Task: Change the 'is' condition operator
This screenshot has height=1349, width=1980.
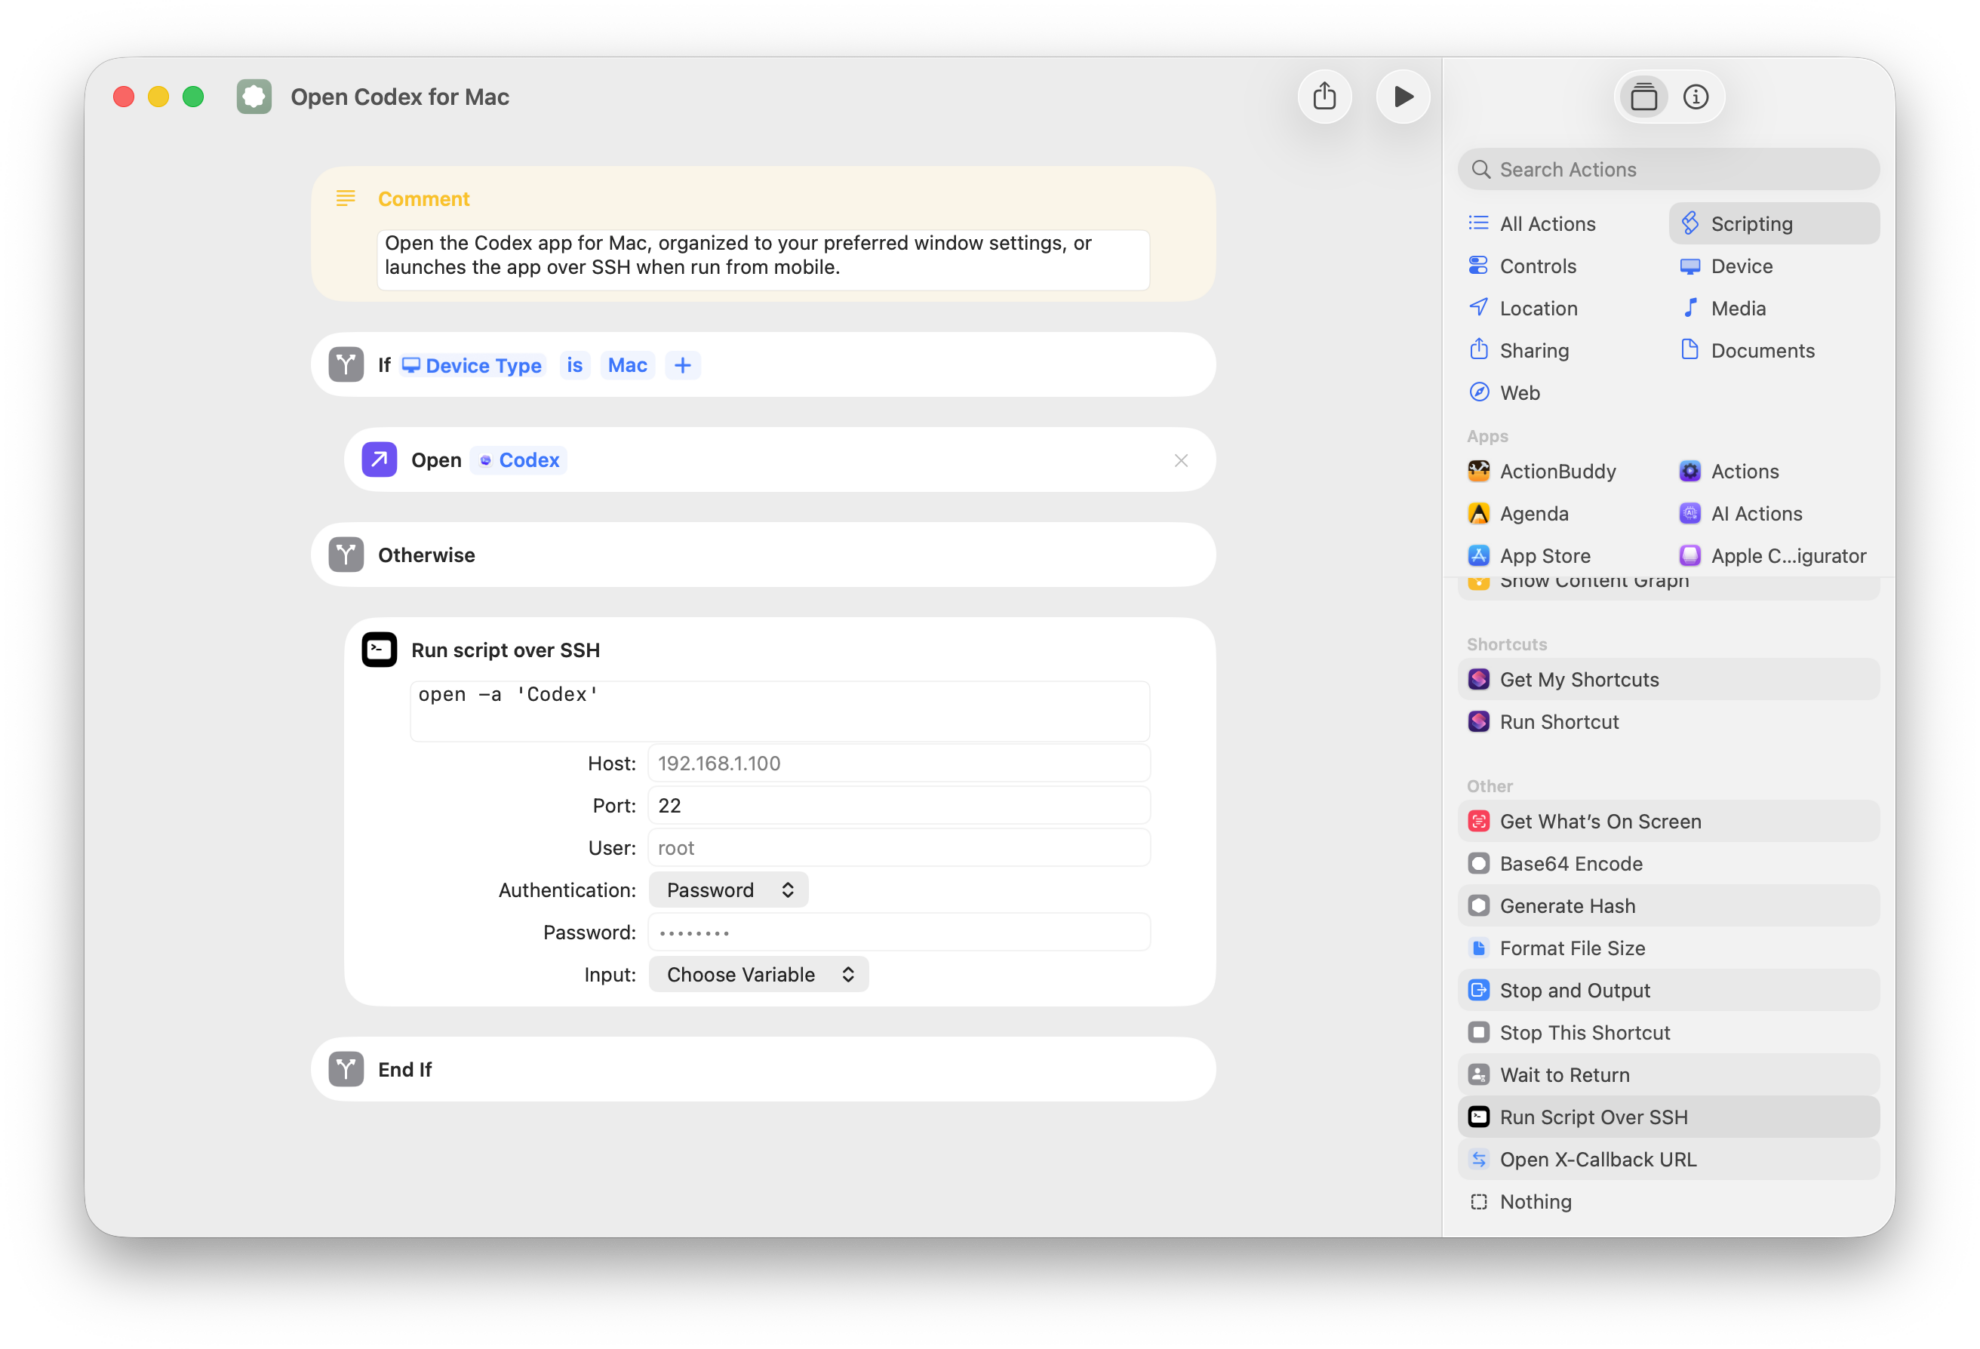Action: (x=574, y=365)
